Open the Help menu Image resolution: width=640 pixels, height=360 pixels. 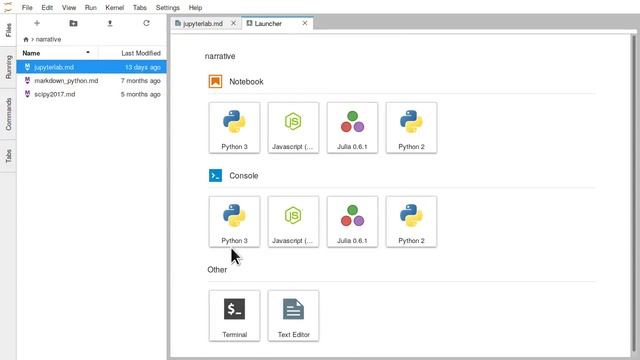pos(195,7)
